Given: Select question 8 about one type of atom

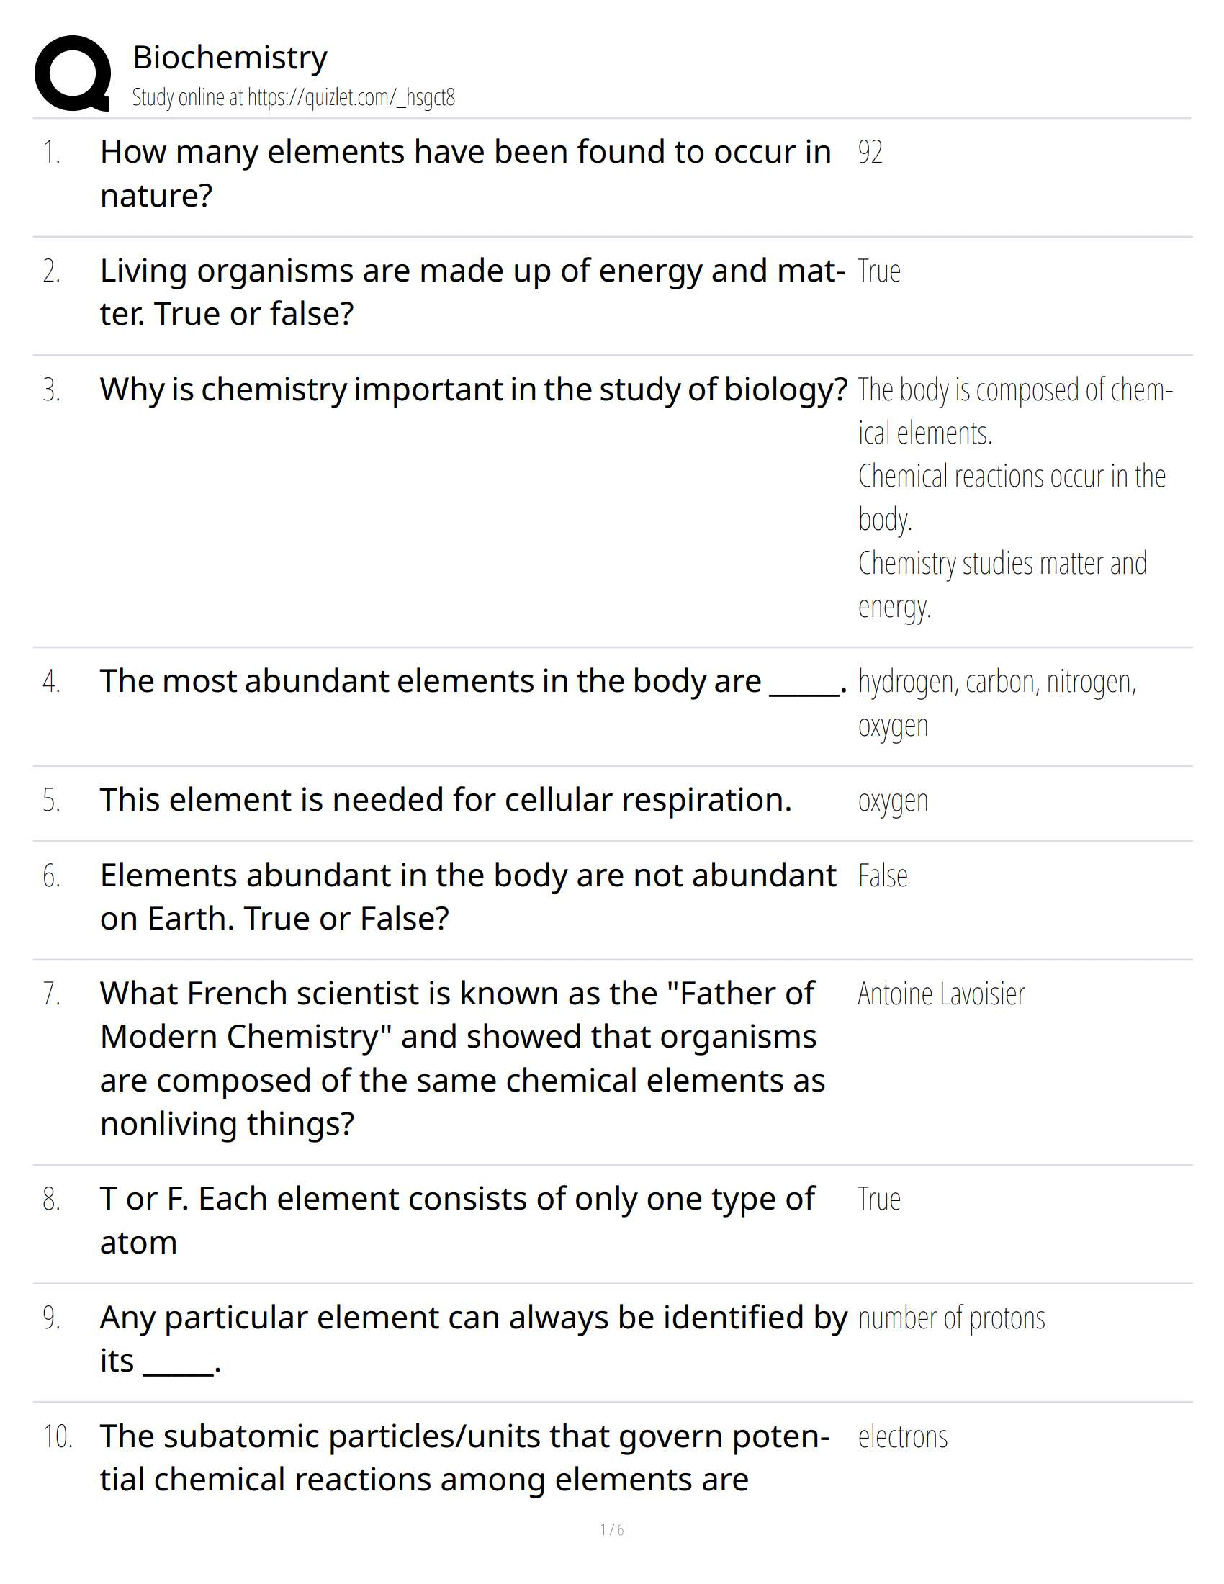Looking at the screenshot, I should pos(458,1220).
